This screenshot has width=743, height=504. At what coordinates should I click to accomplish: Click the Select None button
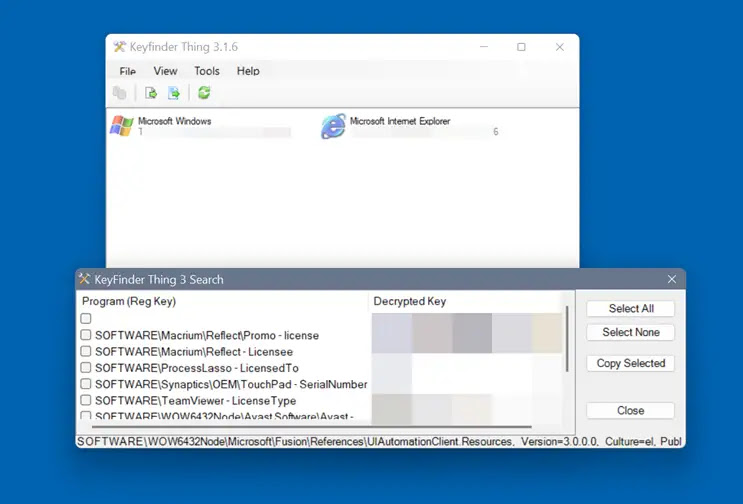pos(631,332)
